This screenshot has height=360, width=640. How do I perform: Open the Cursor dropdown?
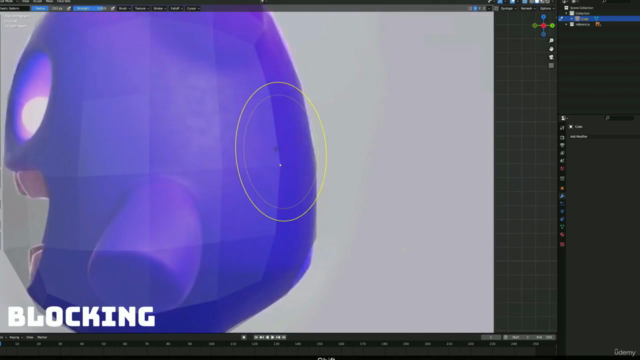click(193, 8)
